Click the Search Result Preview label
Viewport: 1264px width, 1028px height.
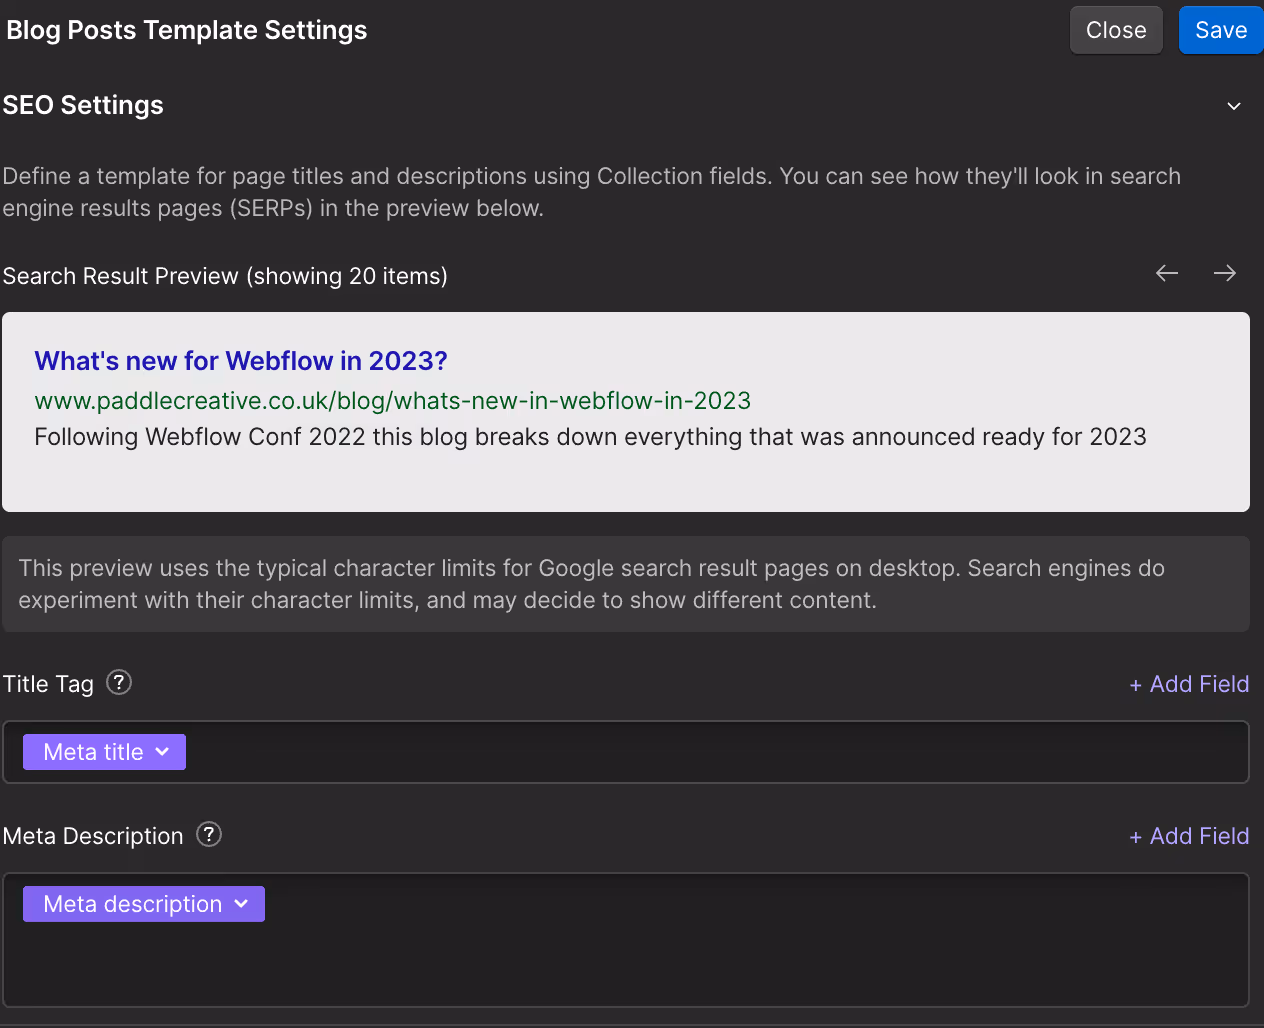pyautogui.click(x=225, y=276)
